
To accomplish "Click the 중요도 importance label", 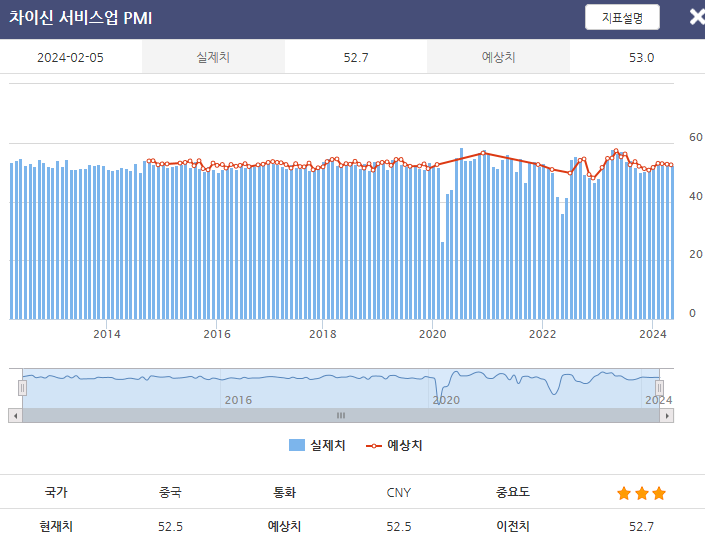I will [x=513, y=492].
